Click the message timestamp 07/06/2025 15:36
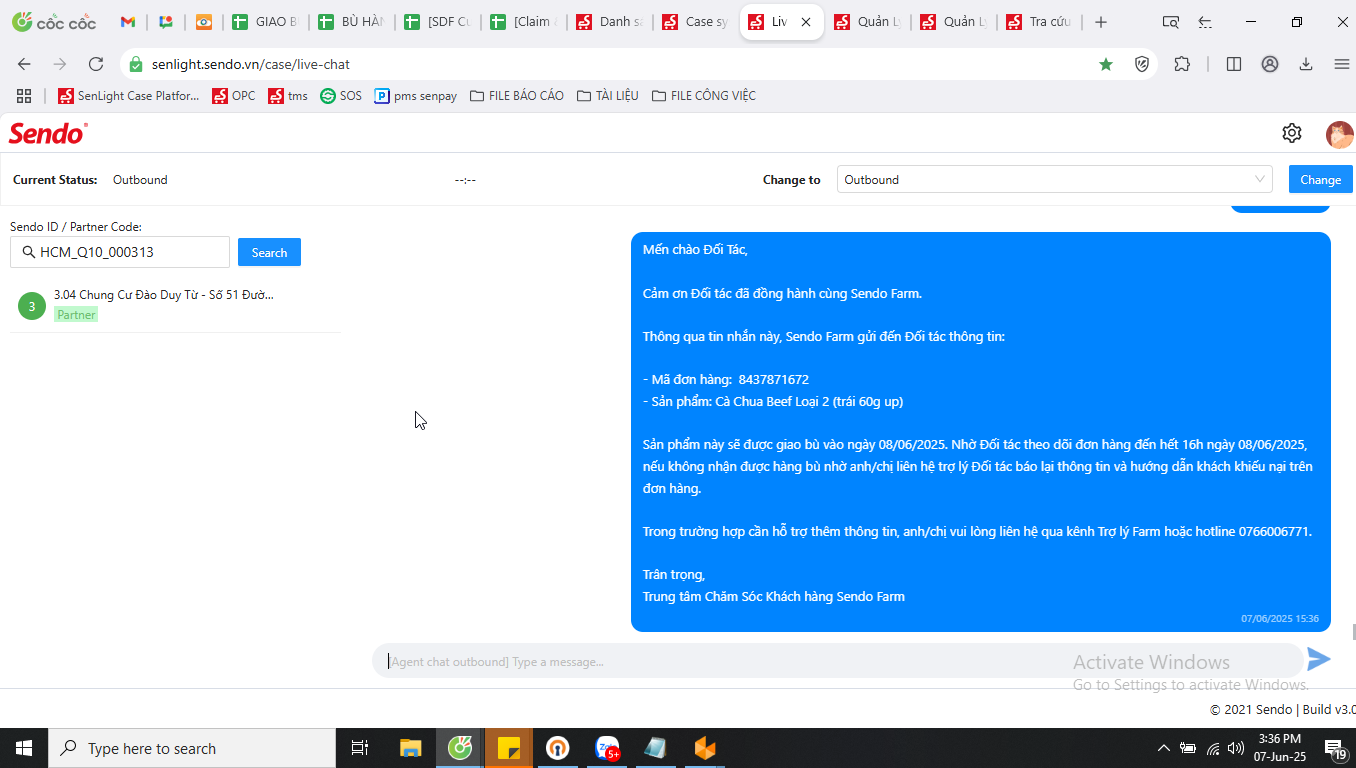Viewport: 1356px width, 768px height. point(1280,619)
